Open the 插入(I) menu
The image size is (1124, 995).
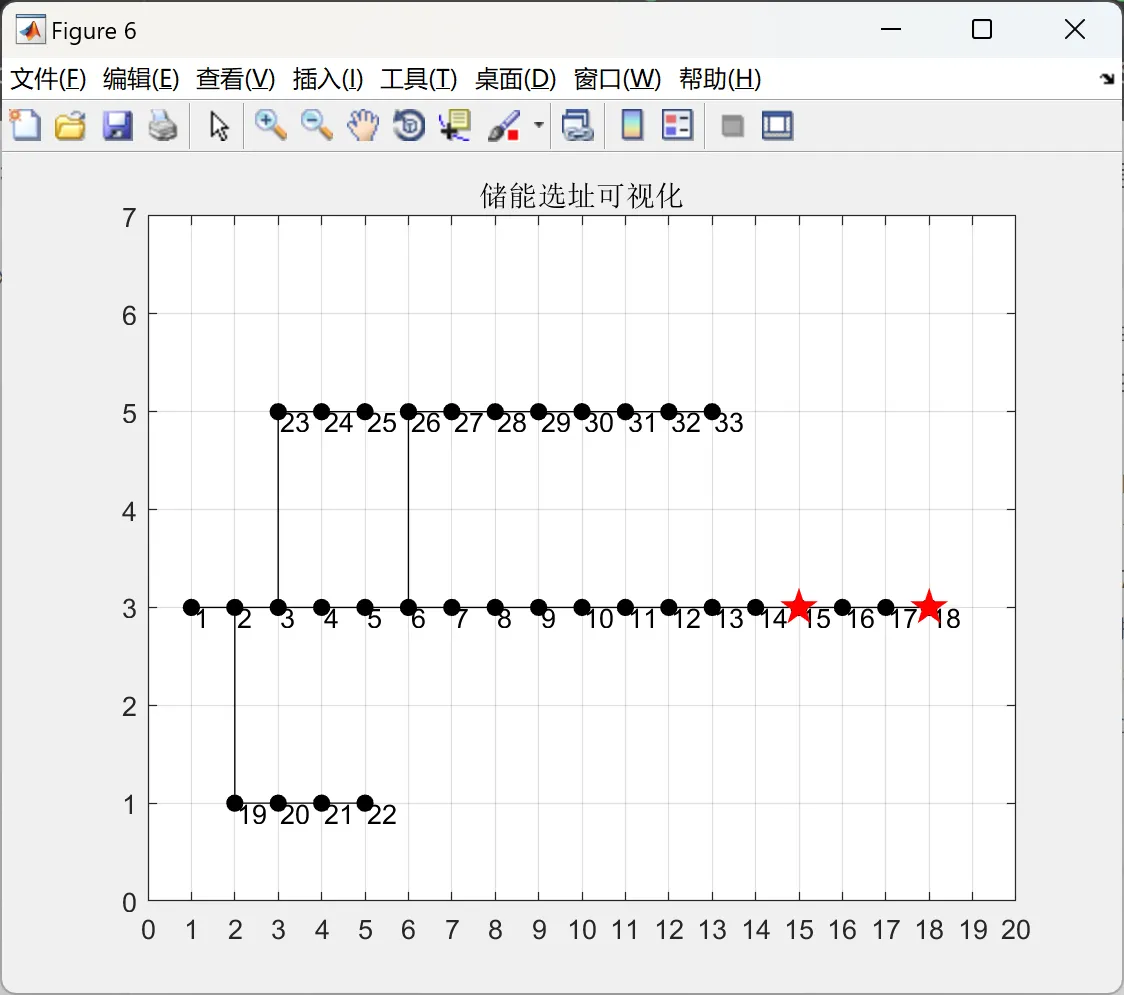328,79
